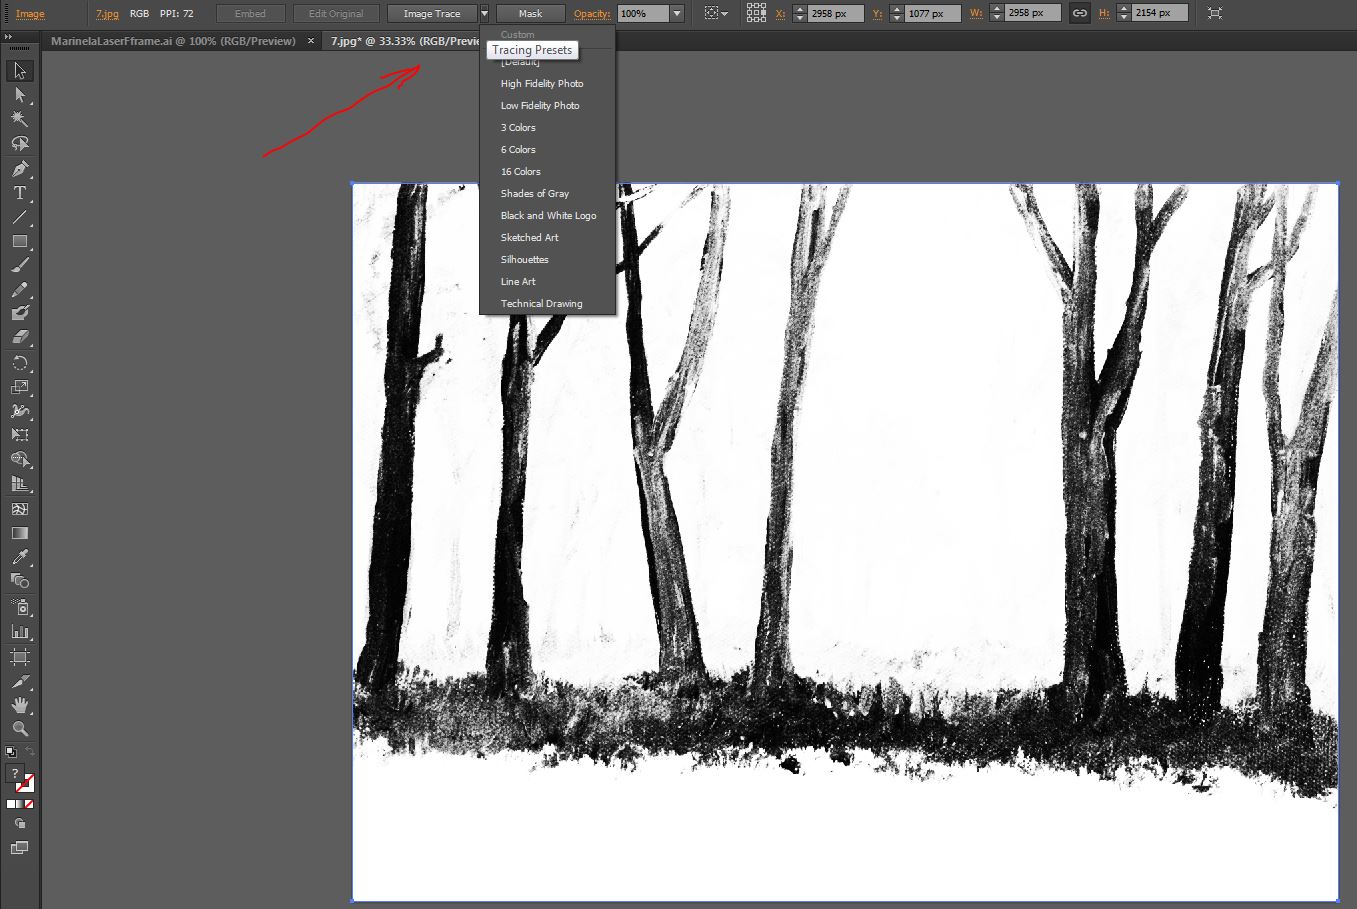Select the Blend tool
This screenshot has height=909, width=1357.
click(x=20, y=581)
